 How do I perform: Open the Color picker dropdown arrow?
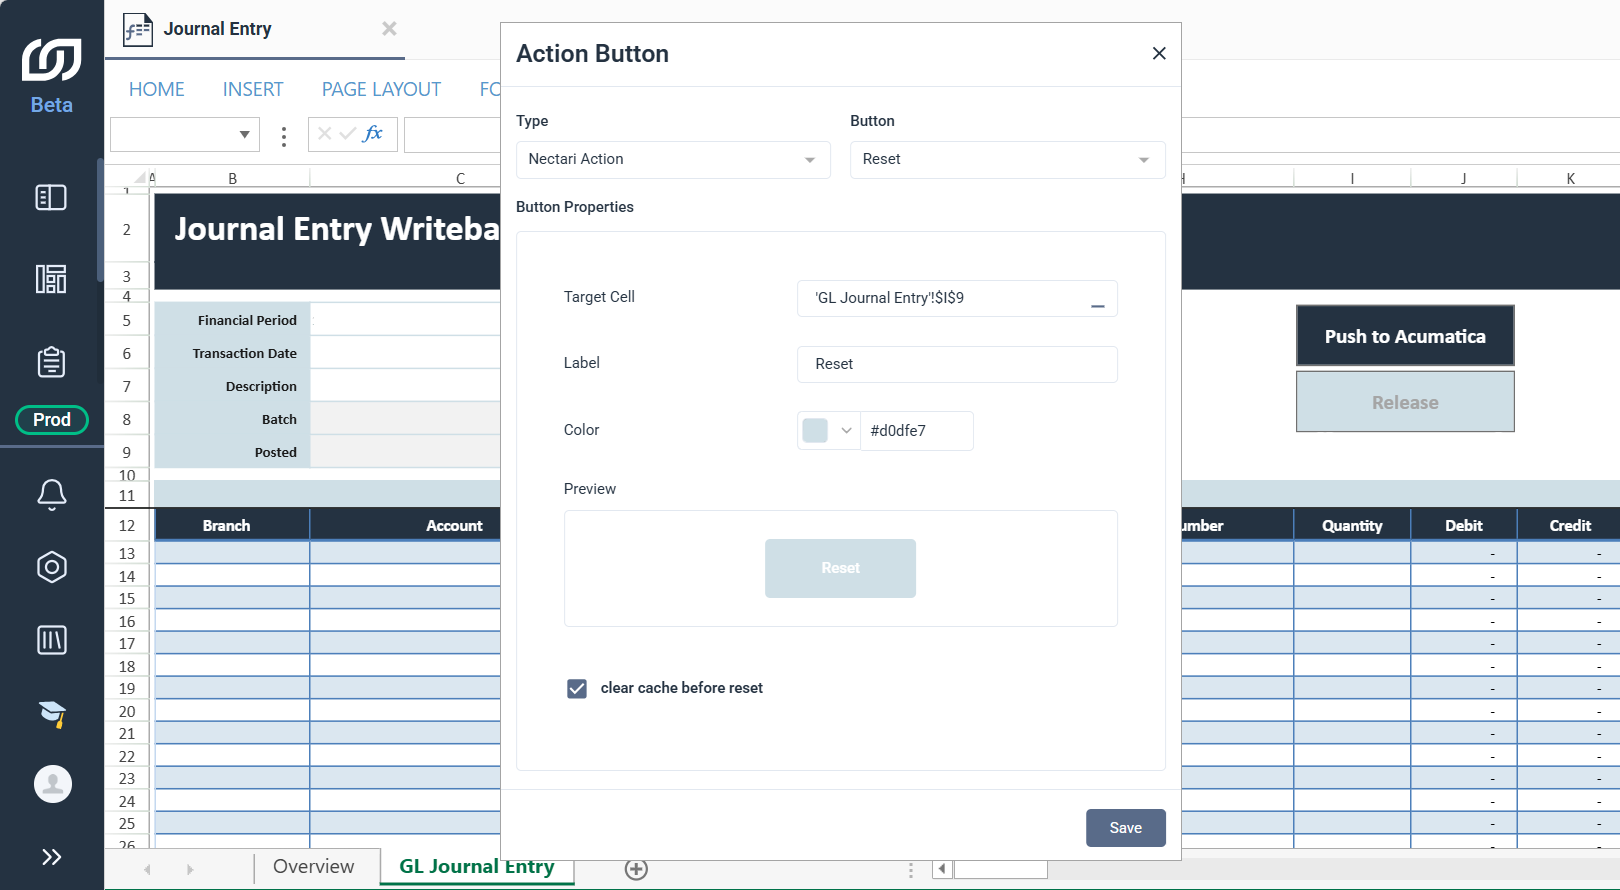[x=846, y=431]
